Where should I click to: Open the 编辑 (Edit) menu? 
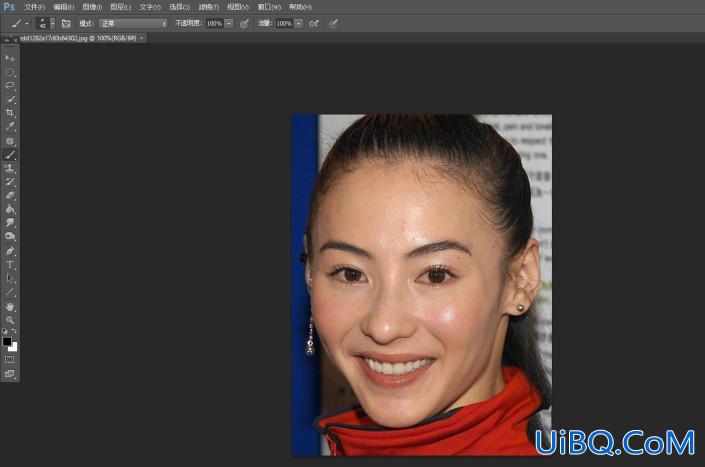(63, 7)
